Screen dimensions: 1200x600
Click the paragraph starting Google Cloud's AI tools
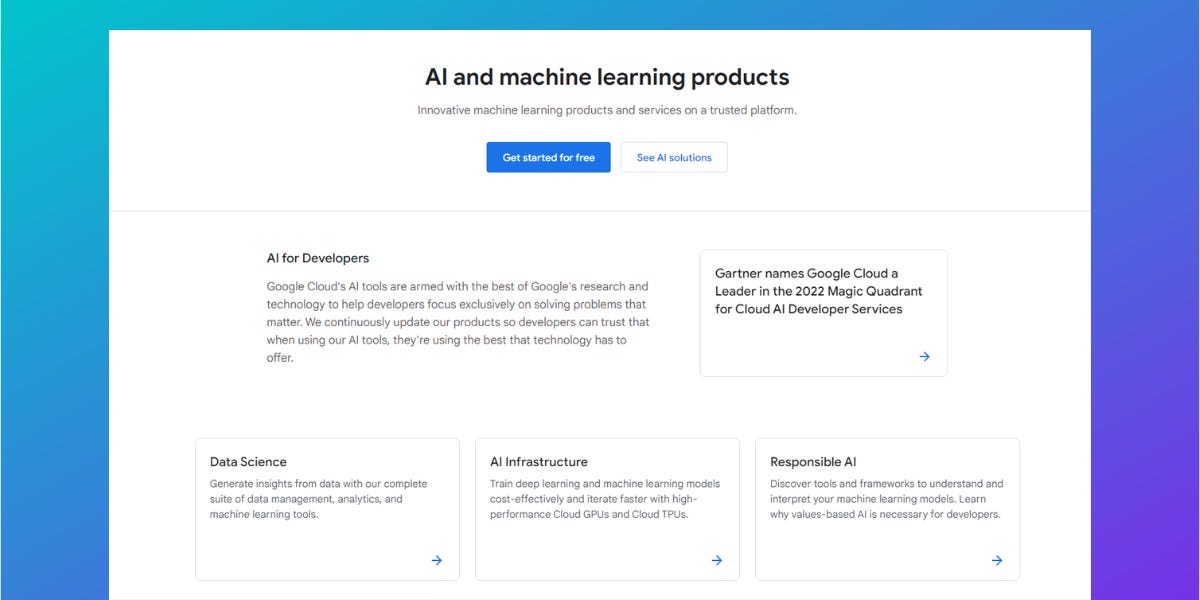458,322
